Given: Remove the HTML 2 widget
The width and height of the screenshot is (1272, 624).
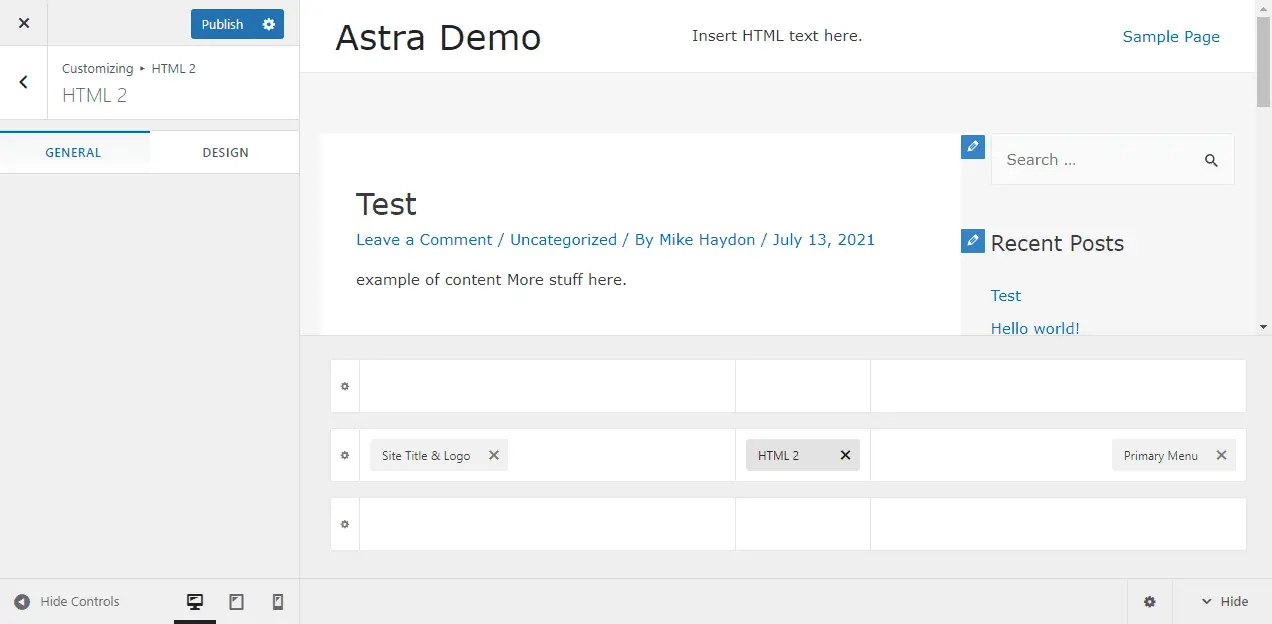Looking at the screenshot, I should (845, 455).
